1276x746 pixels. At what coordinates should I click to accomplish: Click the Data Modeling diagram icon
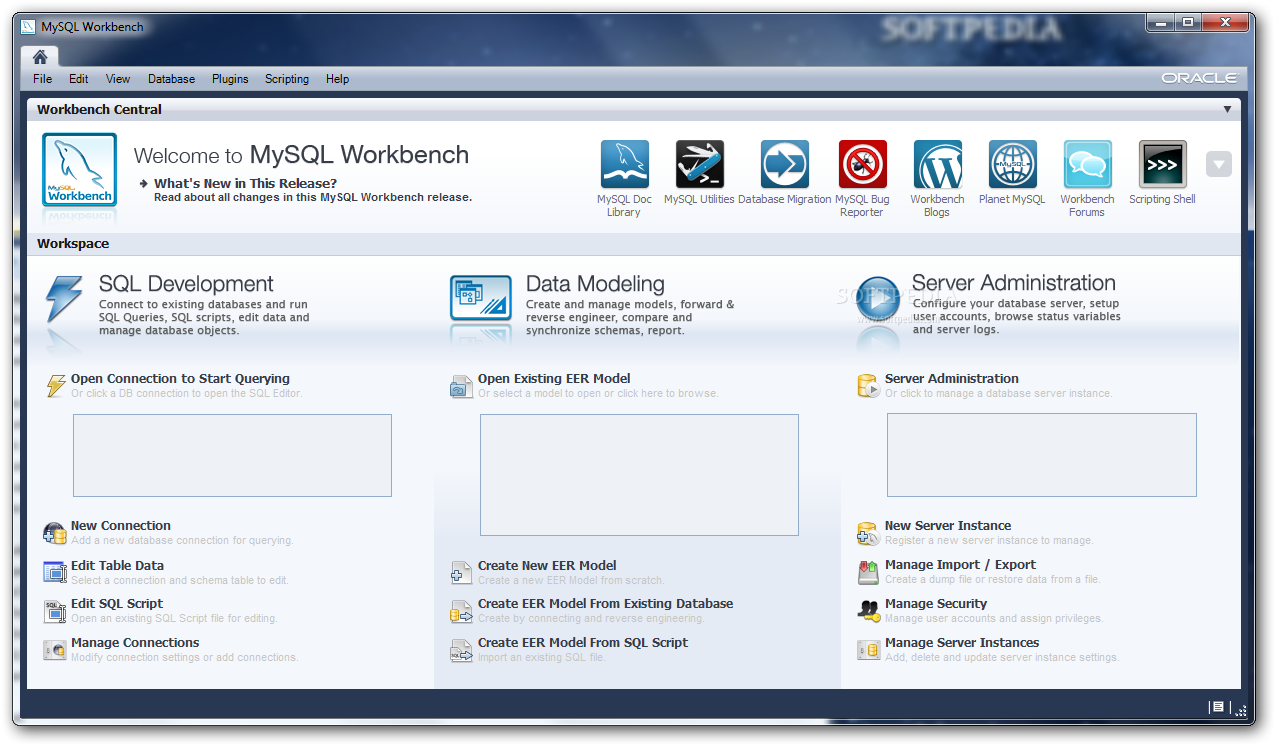480,298
